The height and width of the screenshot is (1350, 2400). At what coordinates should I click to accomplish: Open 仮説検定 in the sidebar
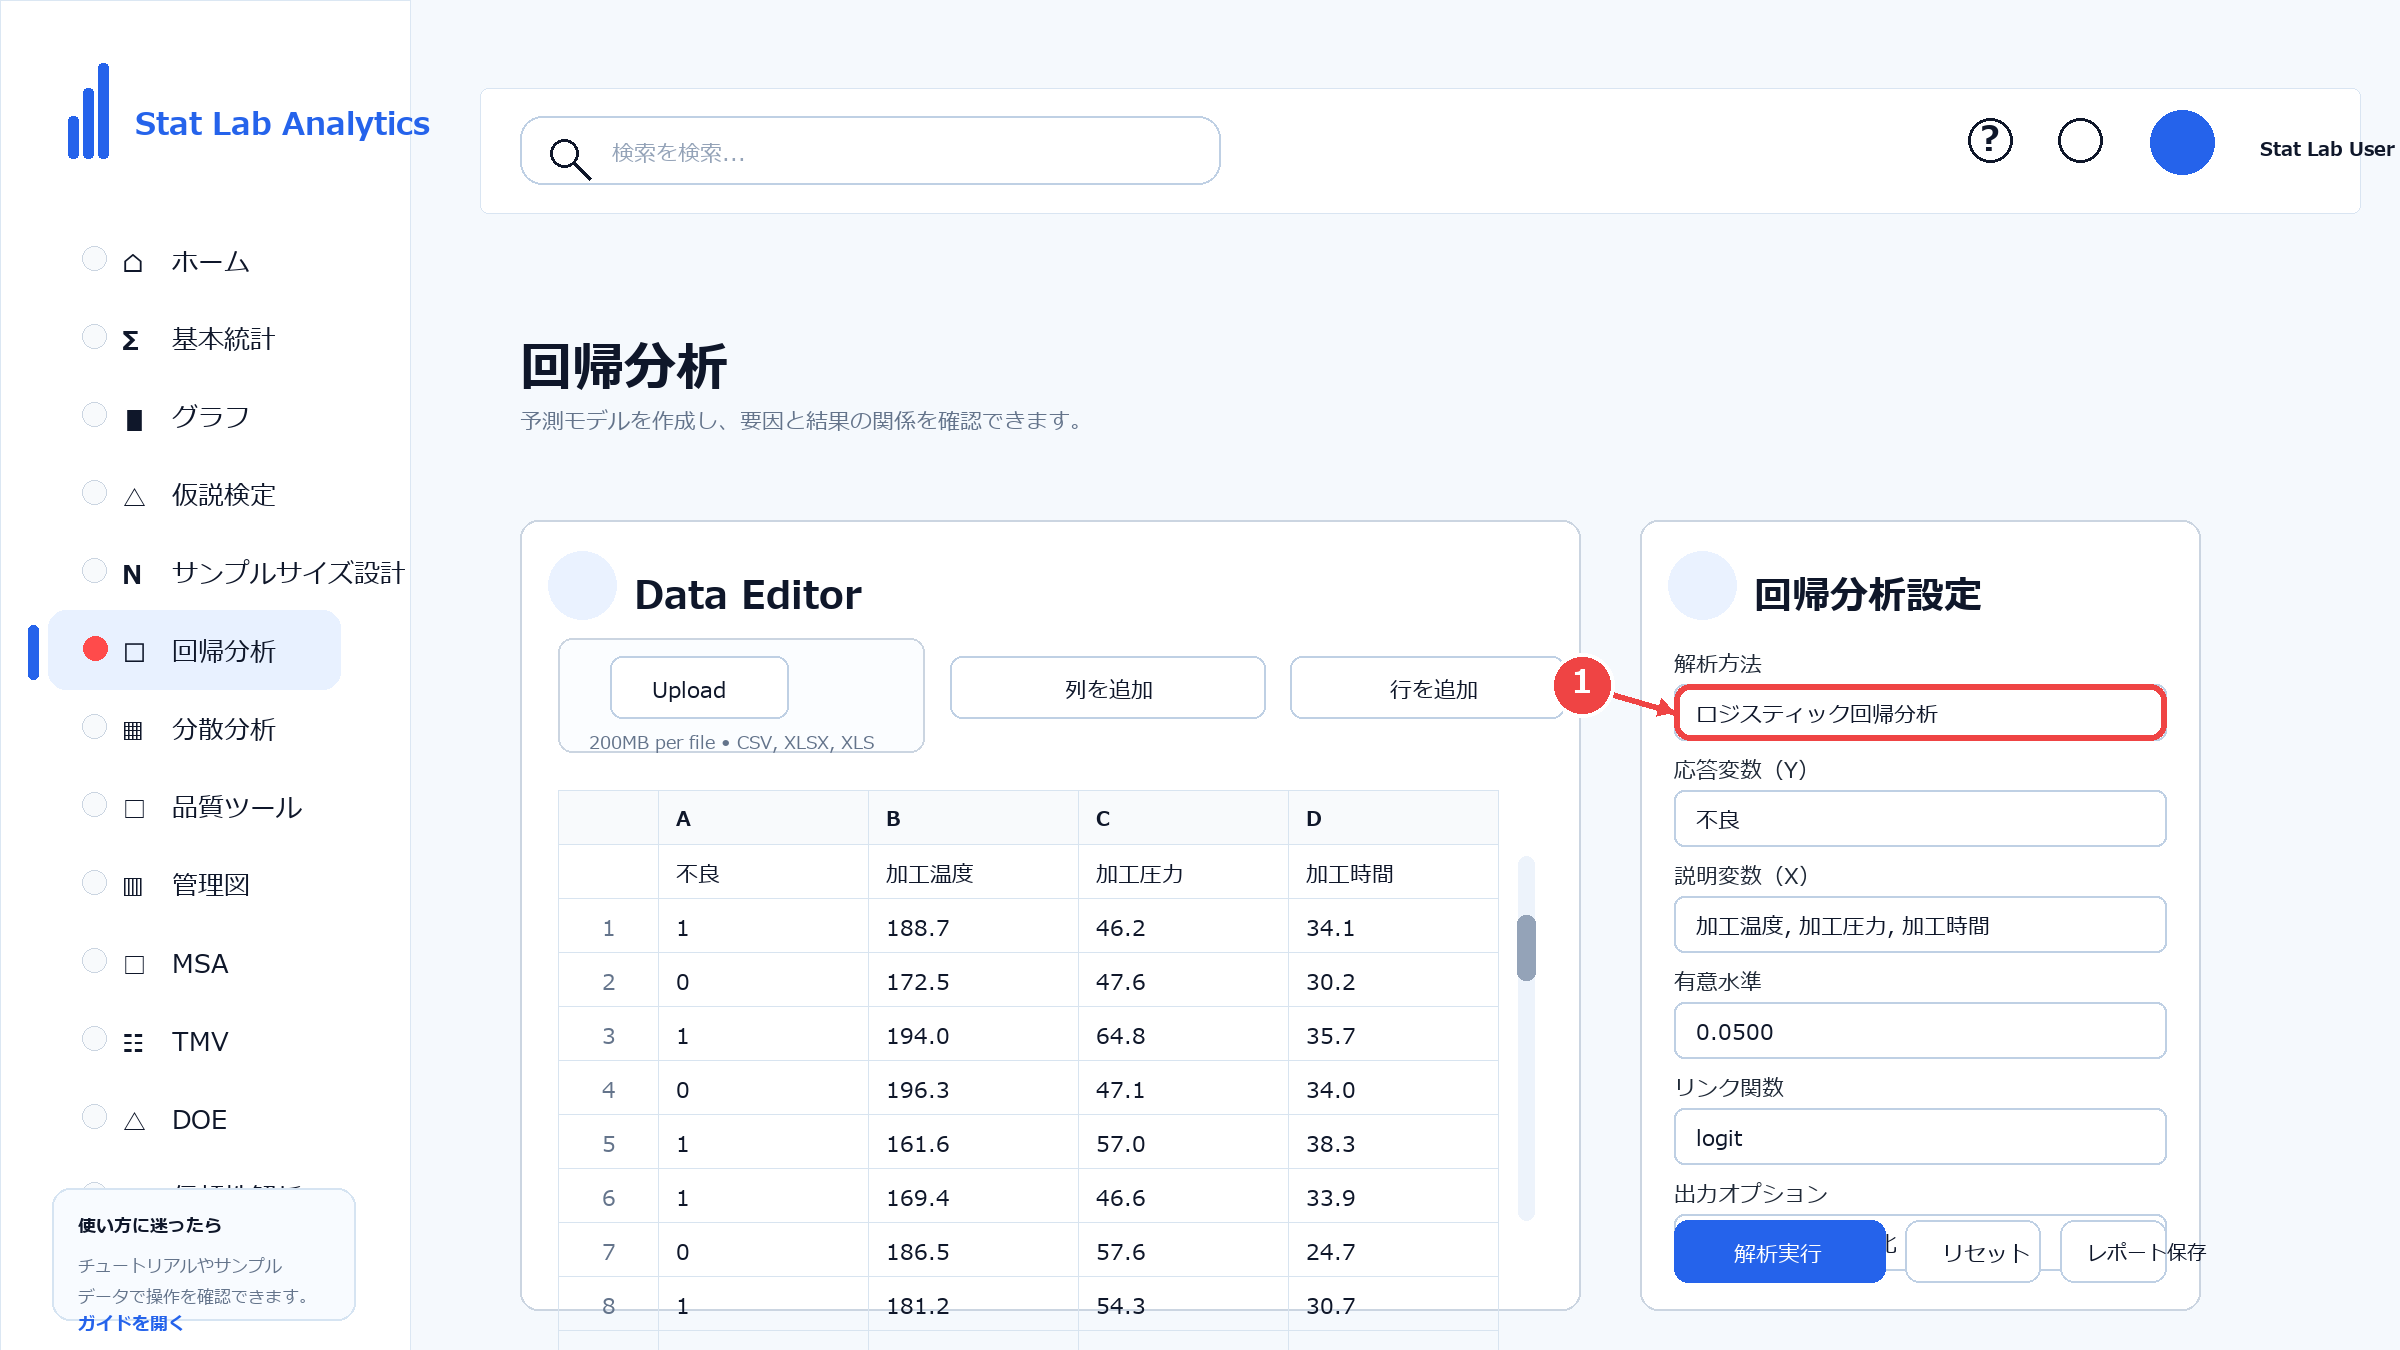point(223,496)
